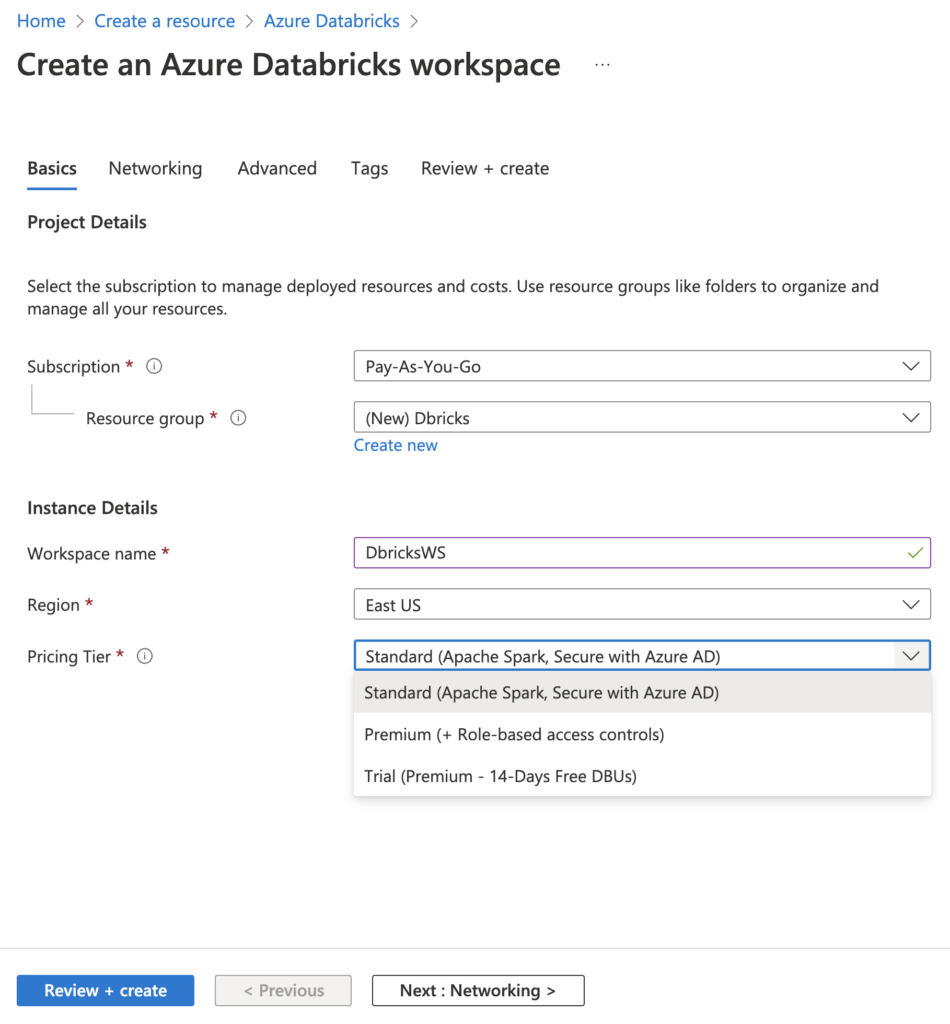Click the ellipsis next to page title

coord(602,65)
